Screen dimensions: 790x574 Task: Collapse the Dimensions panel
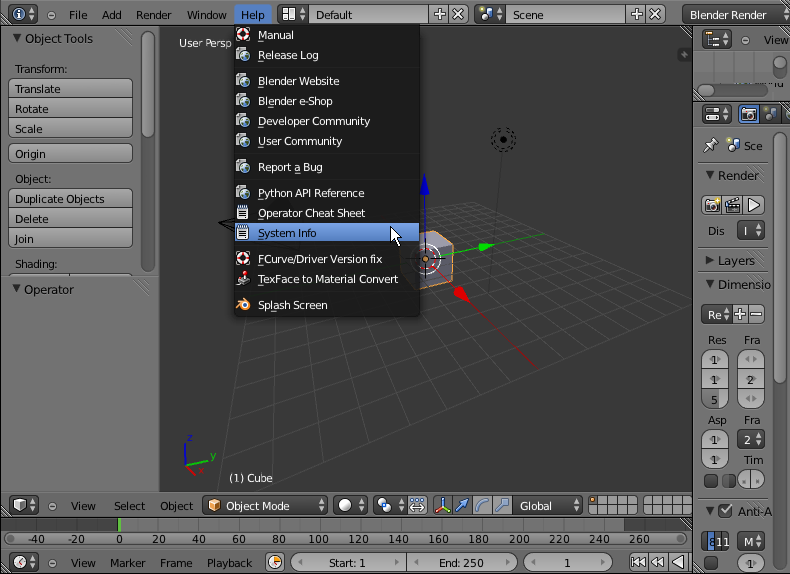pyautogui.click(x=710, y=284)
